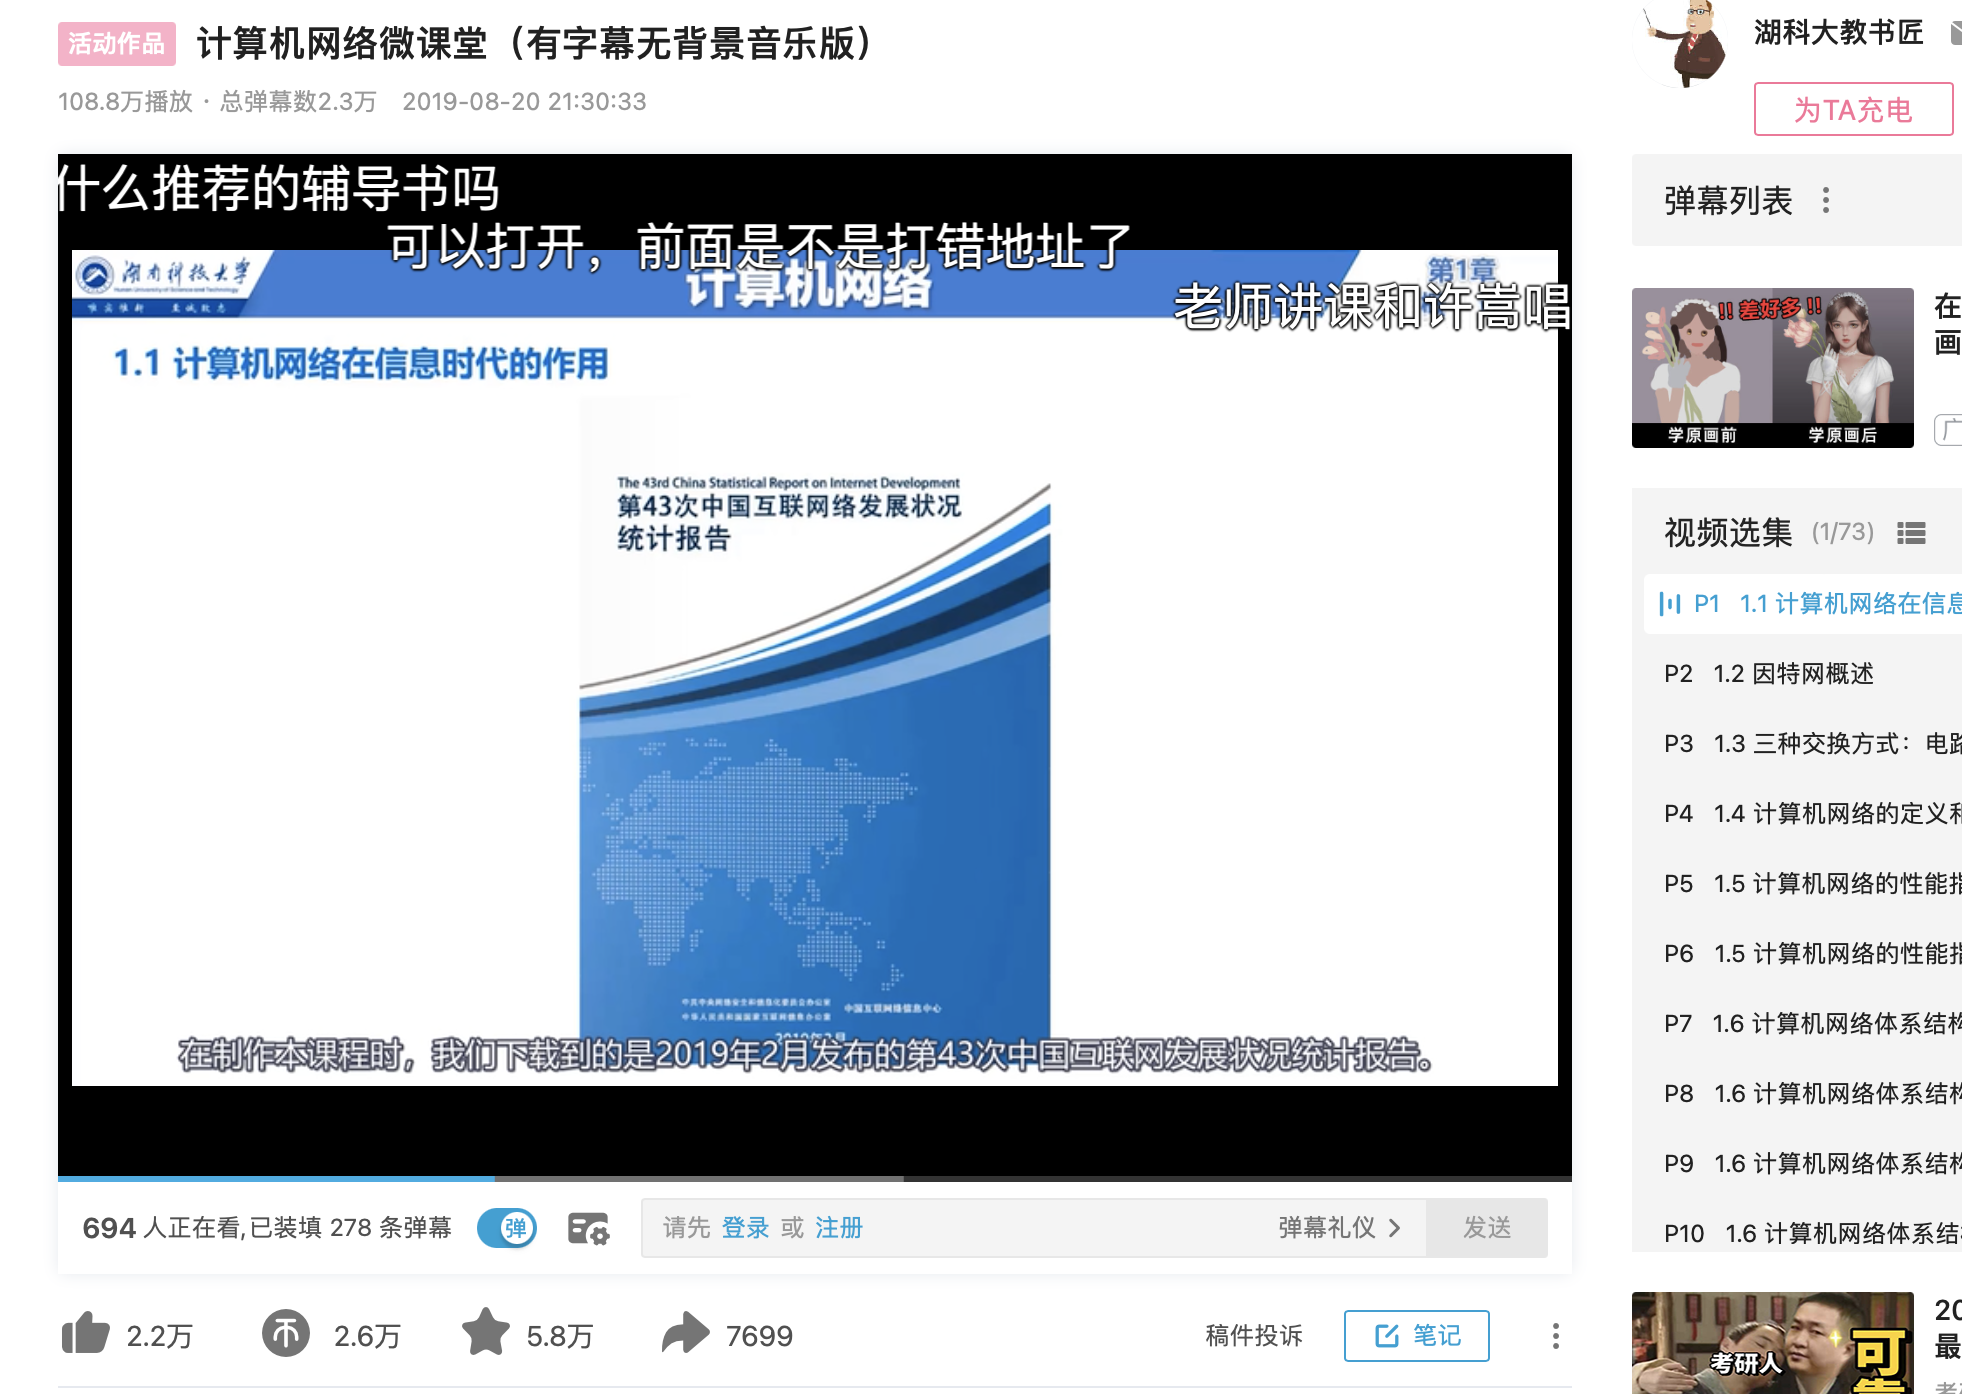Toggle the danmaku on/off switch
Screen dimensions: 1962x1394
(x=507, y=1227)
